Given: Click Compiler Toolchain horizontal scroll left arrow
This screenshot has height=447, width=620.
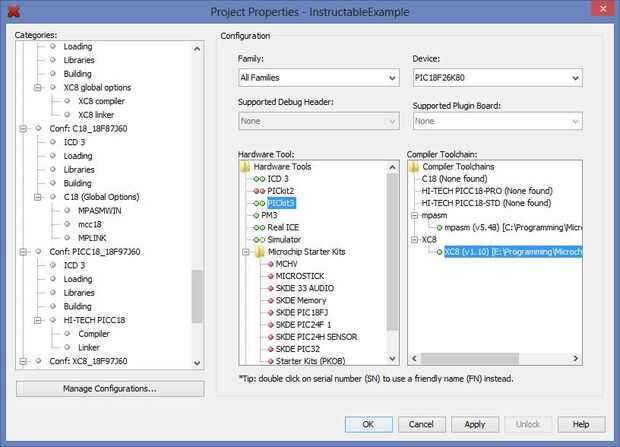Looking at the screenshot, I should [x=414, y=358].
